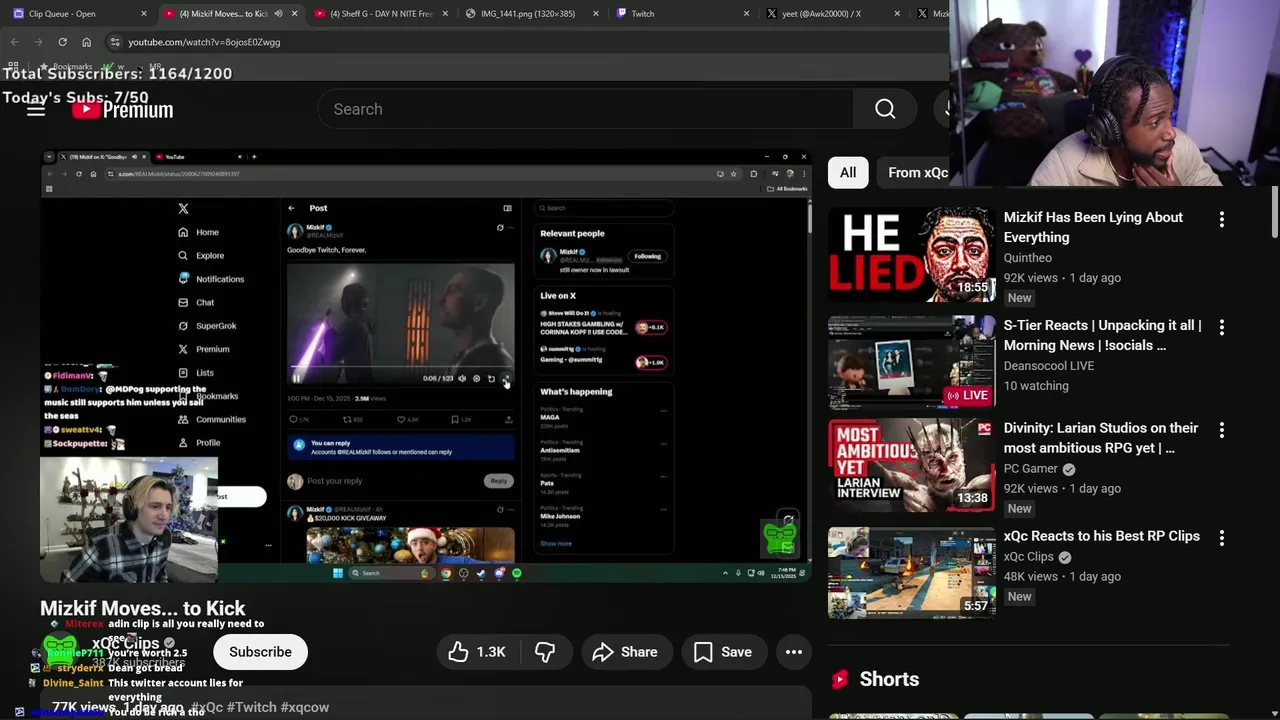Go to YouTube Premium home logo
1280x720 pixels.
click(x=122, y=109)
